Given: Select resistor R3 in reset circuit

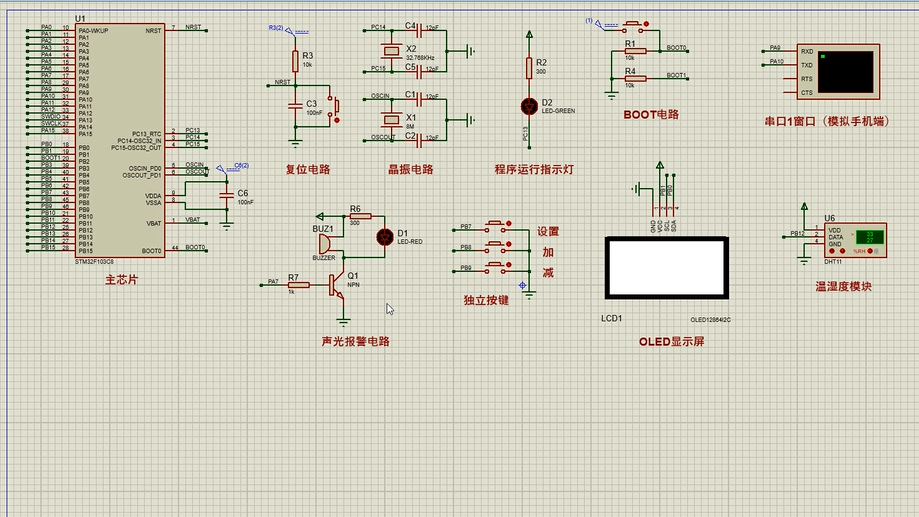Looking at the screenshot, I should tap(295, 59).
